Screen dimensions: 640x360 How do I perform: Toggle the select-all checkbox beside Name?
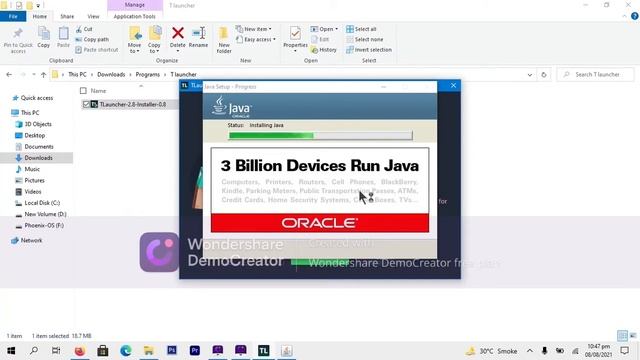click(83, 91)
